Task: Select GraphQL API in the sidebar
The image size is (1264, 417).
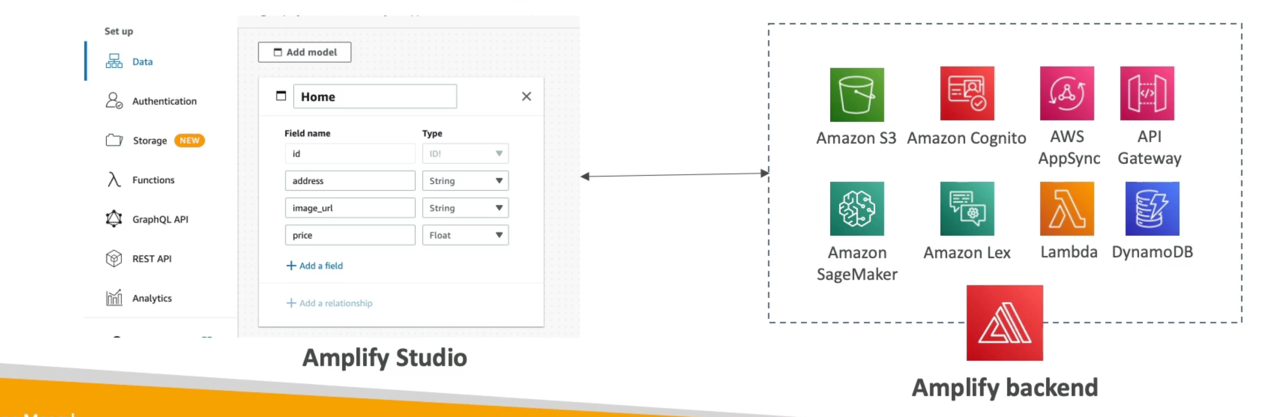Action: 159,219
